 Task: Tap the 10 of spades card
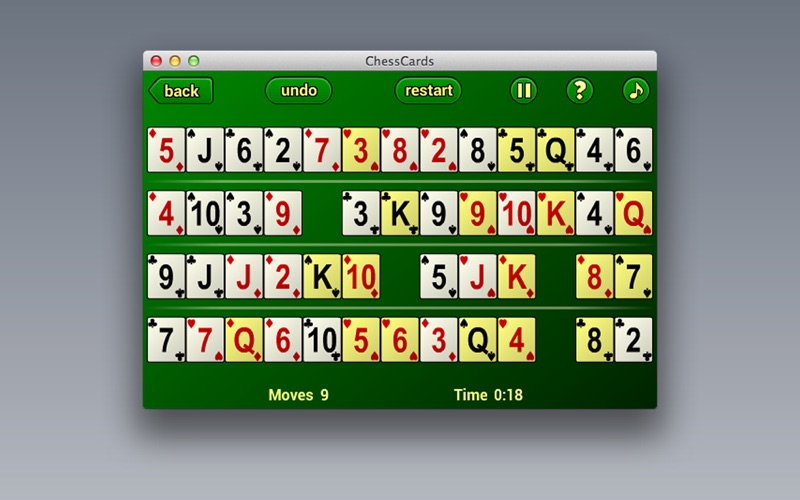pos(205,213)
